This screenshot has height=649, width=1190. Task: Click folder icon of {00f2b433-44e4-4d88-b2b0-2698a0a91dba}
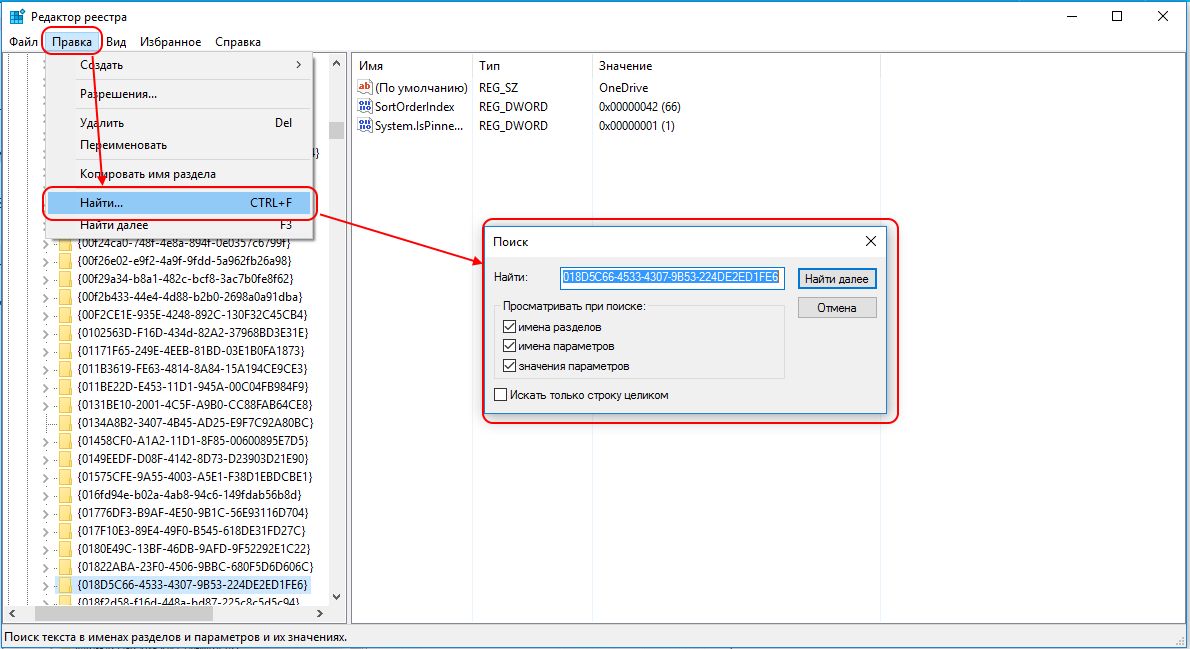[65, 297]
